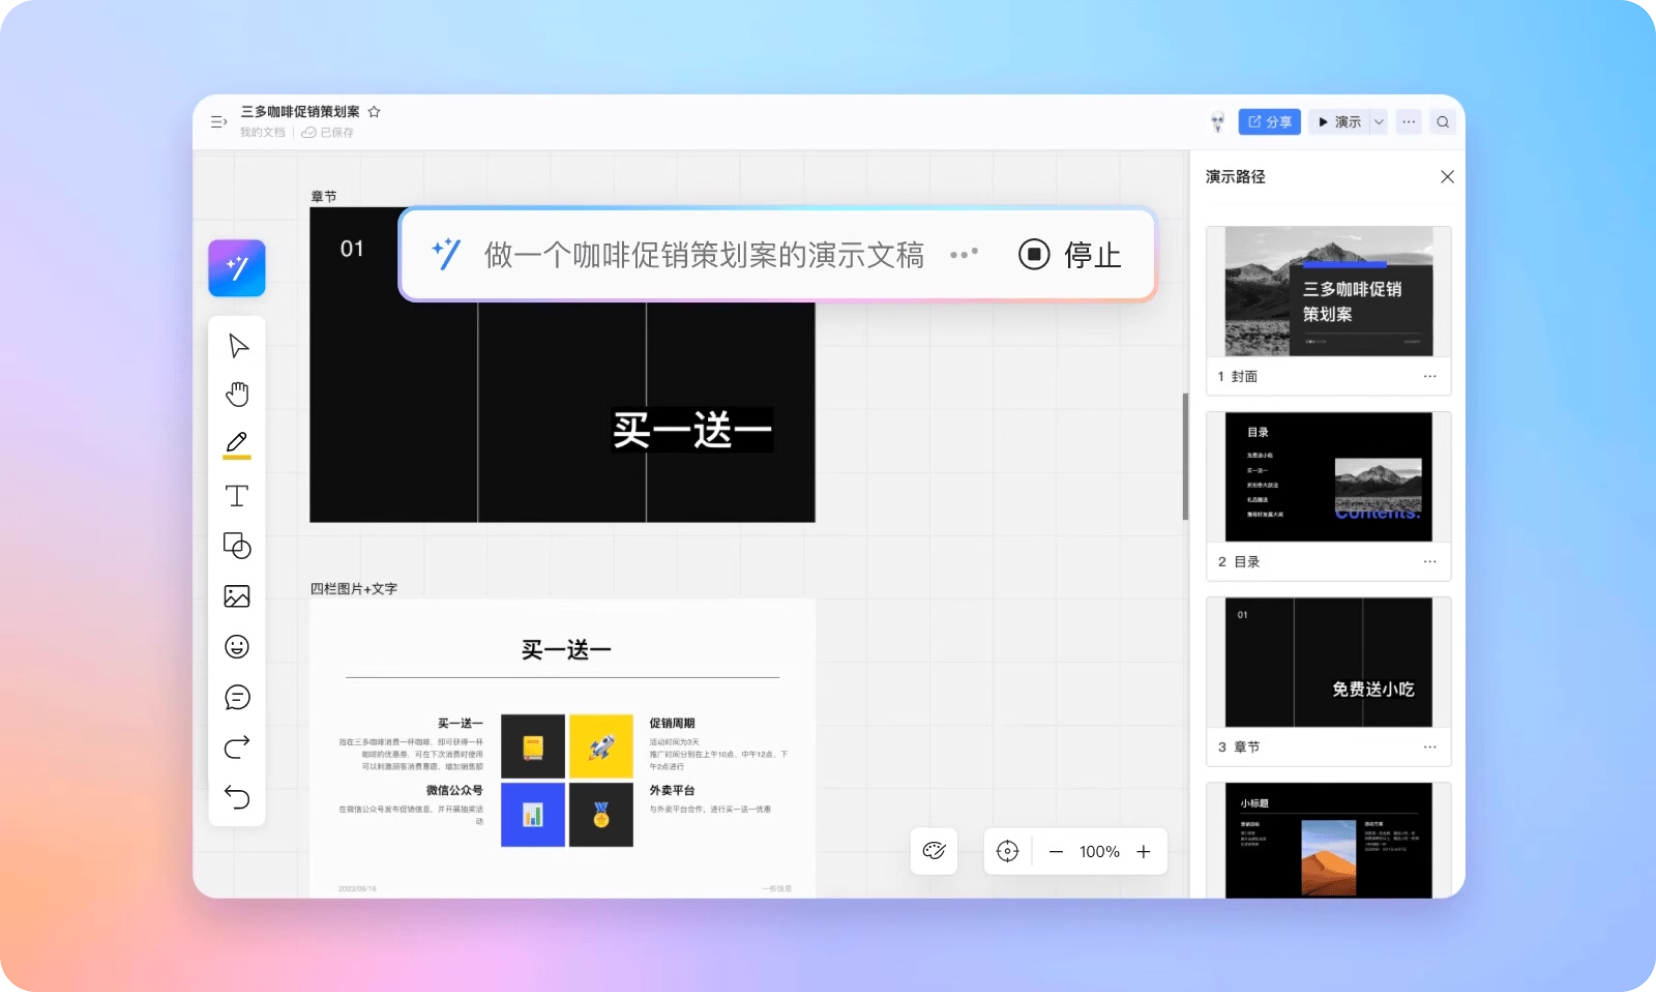Click the 章节 frame label
This screenshot has height=992, width=1656.
tap(323, 197)
